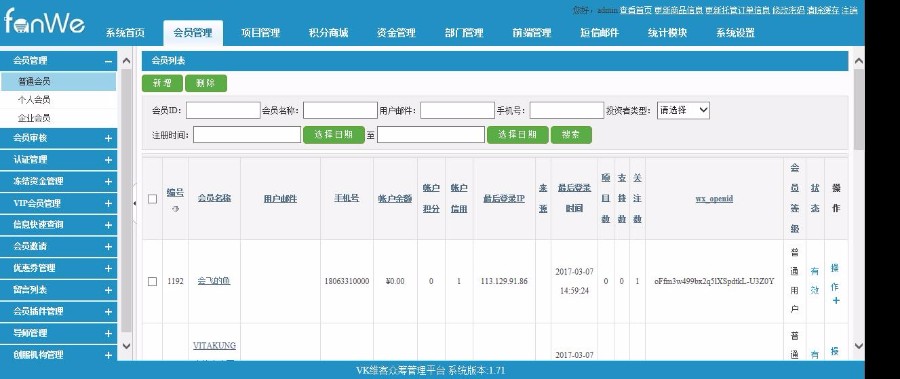Click IP address 113.129.91.86 cell

[504, 281]
